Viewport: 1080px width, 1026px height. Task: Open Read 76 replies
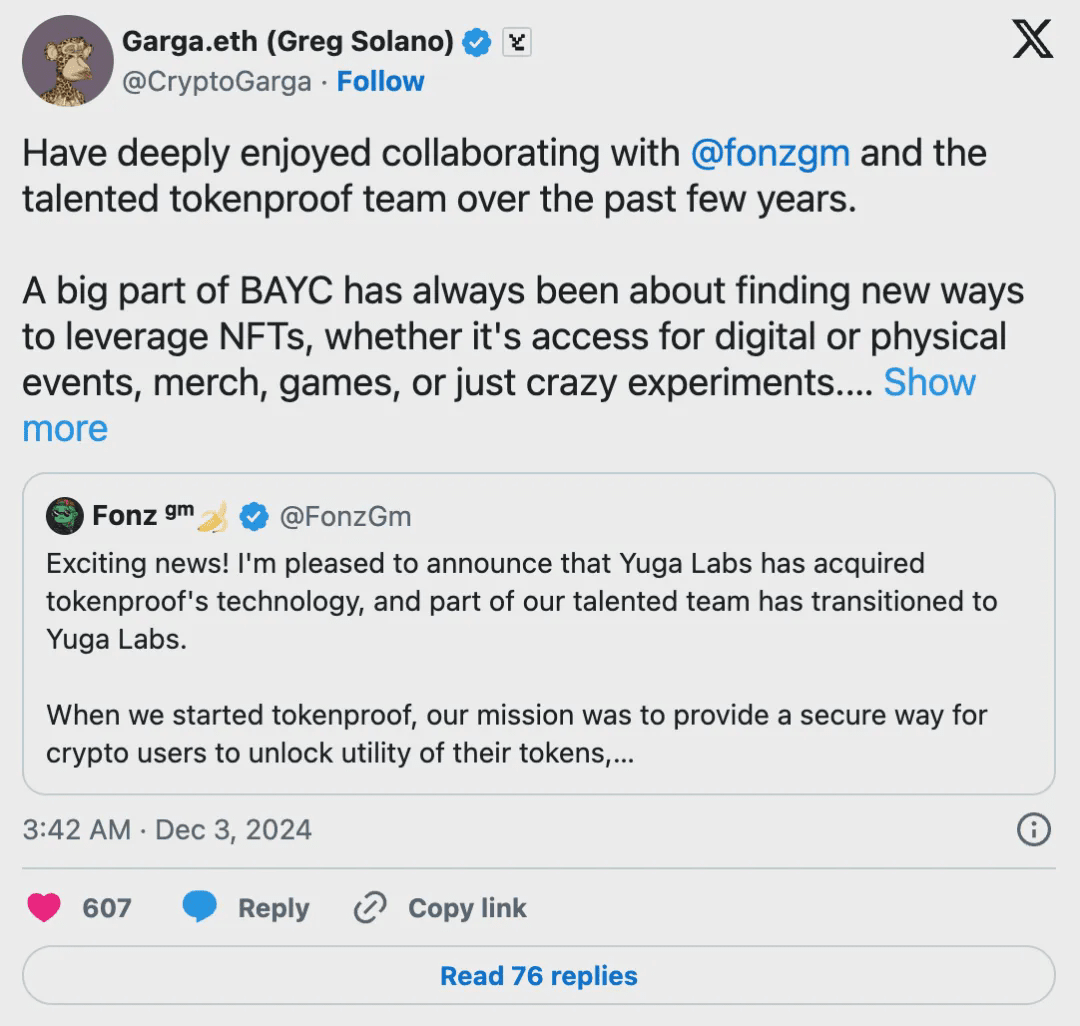point(539,976)
